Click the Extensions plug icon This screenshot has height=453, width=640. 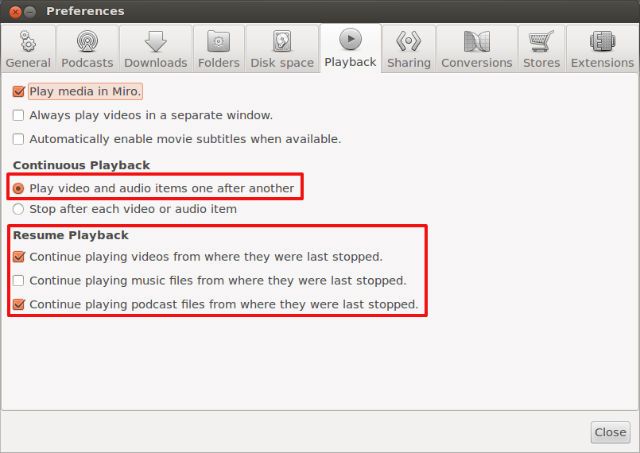click(x=602, y=41)
